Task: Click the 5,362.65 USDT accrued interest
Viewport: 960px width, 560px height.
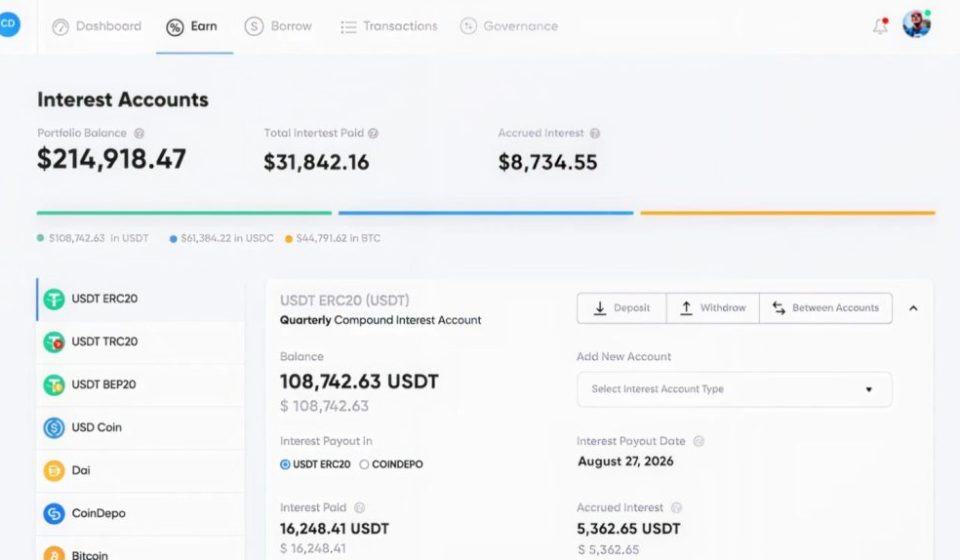Action: click(x=628, y=529)
